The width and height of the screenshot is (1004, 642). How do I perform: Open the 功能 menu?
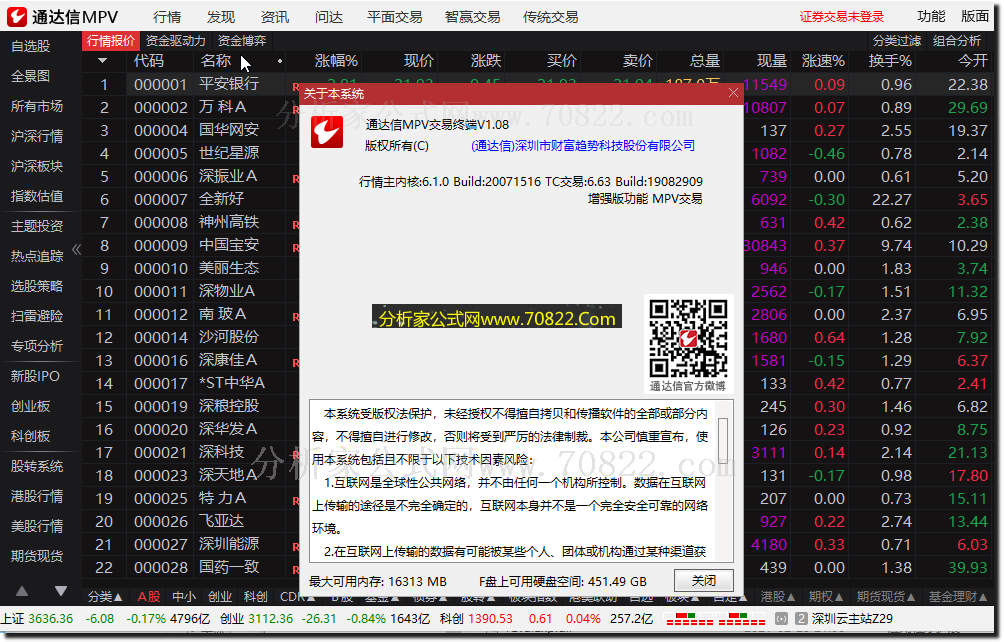[x=931, y=17]
